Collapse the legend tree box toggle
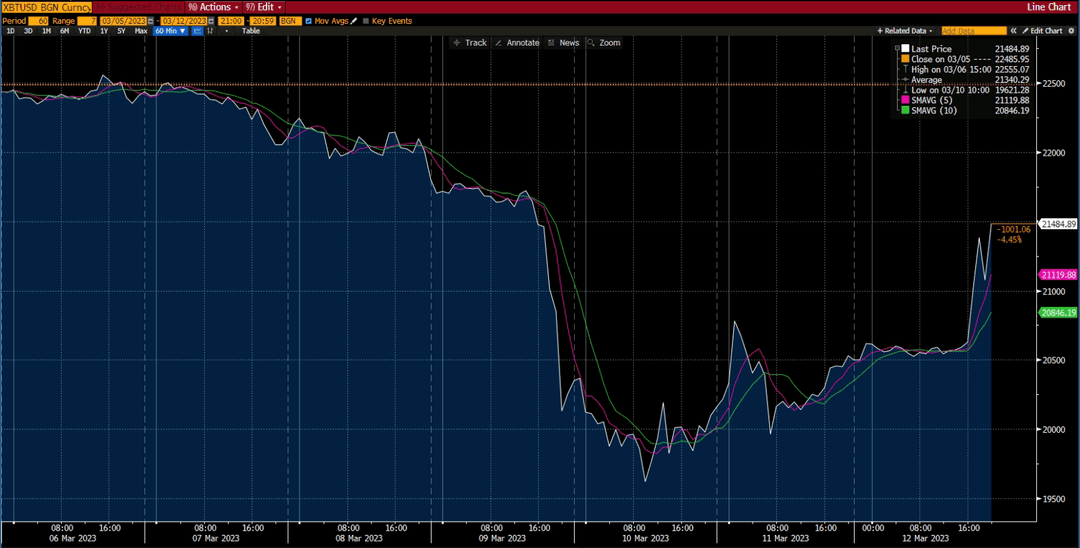The height and width of the screenshot is (548, 1080). tap(897, 48)
